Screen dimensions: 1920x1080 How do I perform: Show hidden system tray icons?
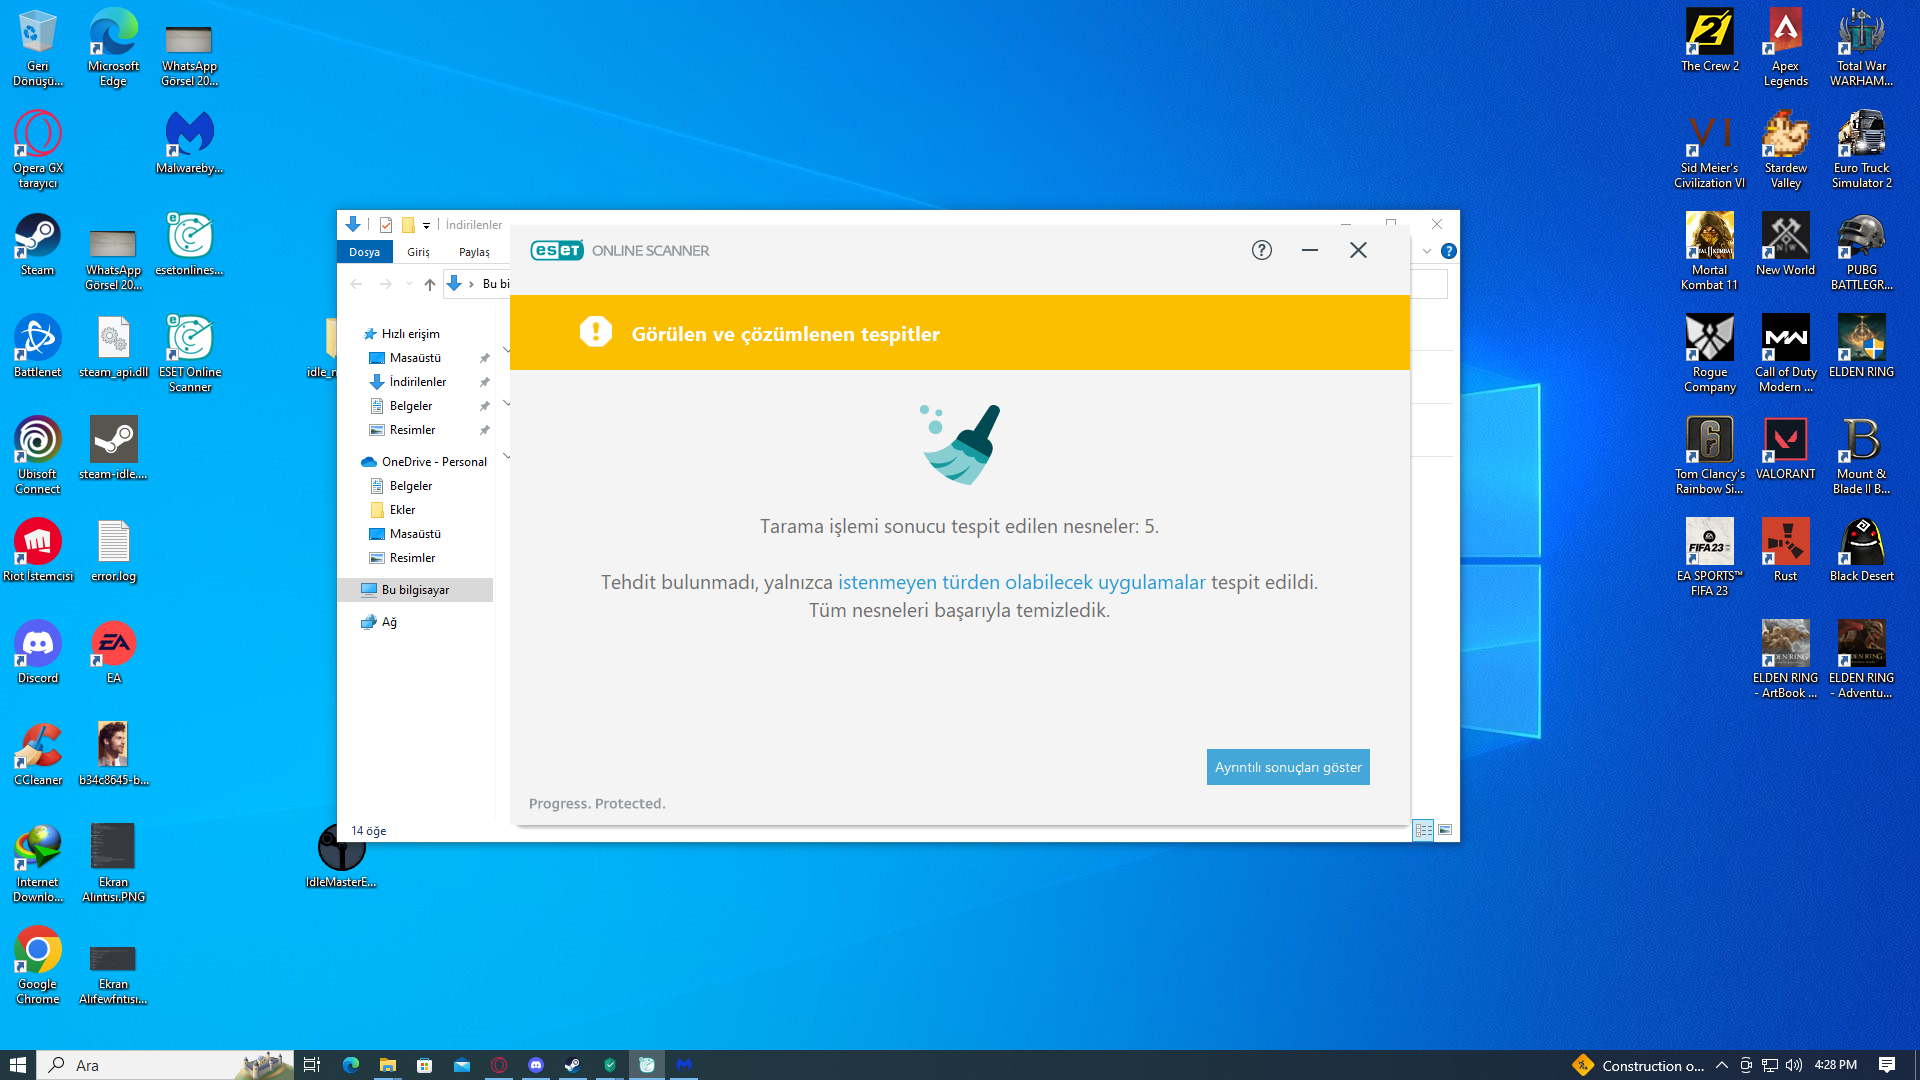click(x=1721, y=1065)
